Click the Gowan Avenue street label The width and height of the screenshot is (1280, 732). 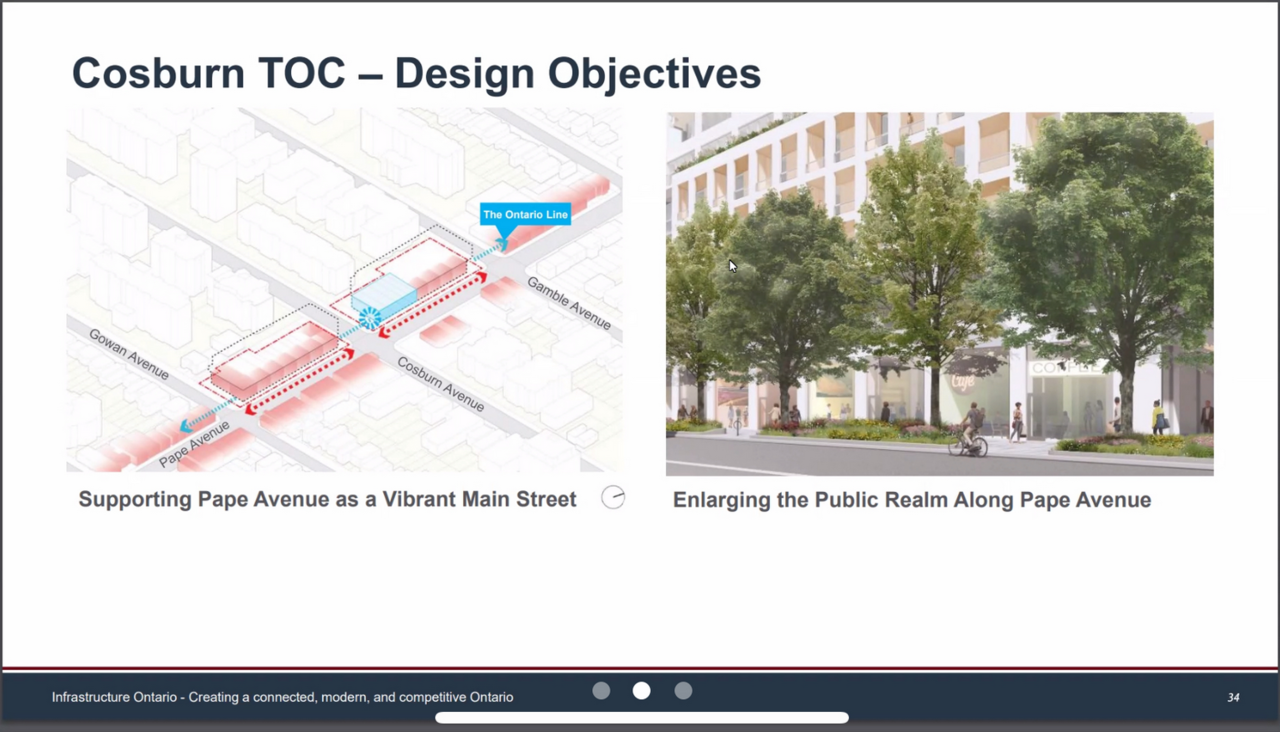[129, 353]
